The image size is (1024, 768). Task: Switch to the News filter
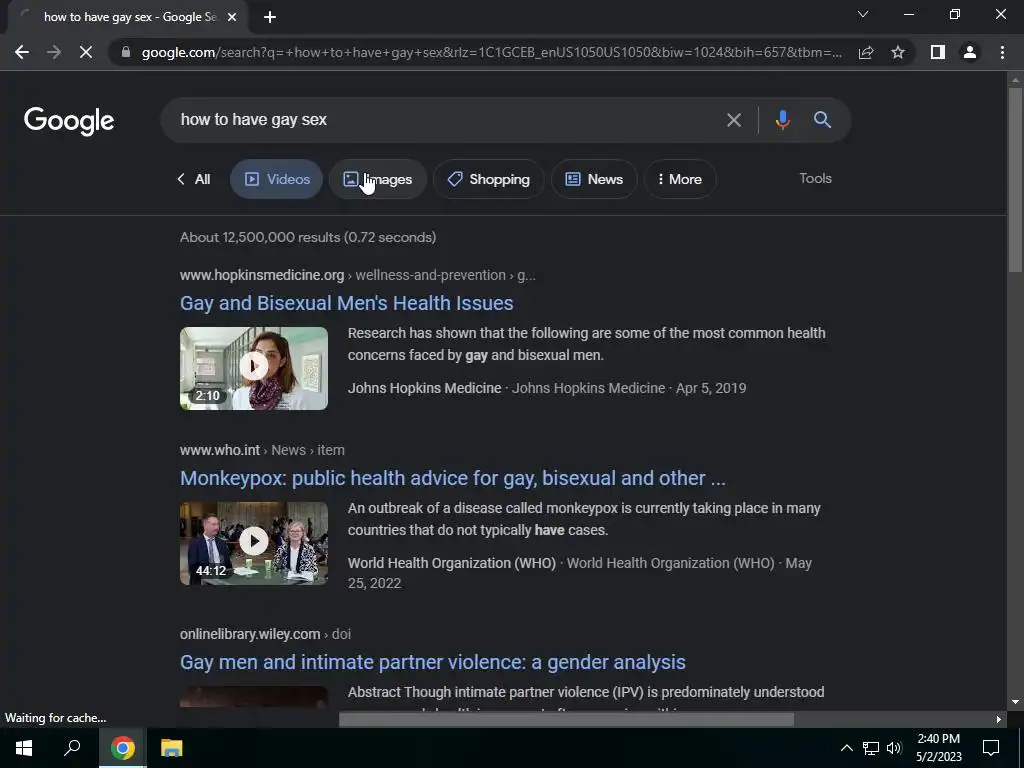(x=594, y=179)
